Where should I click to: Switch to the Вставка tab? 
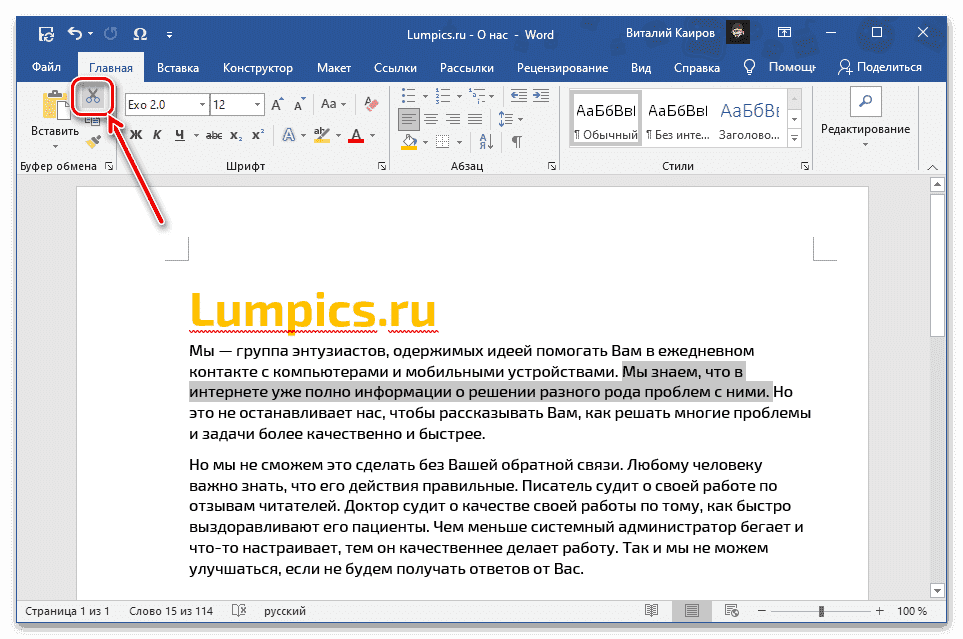(x=177, y=68)
